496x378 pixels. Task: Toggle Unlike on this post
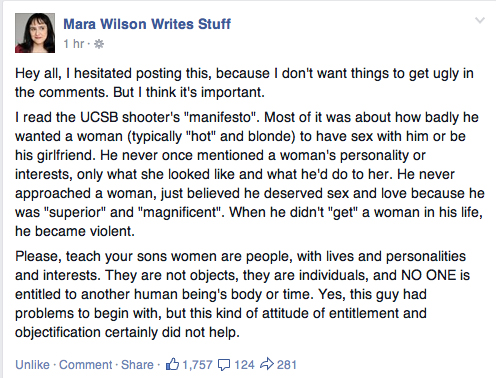click(x=32, y=365)
